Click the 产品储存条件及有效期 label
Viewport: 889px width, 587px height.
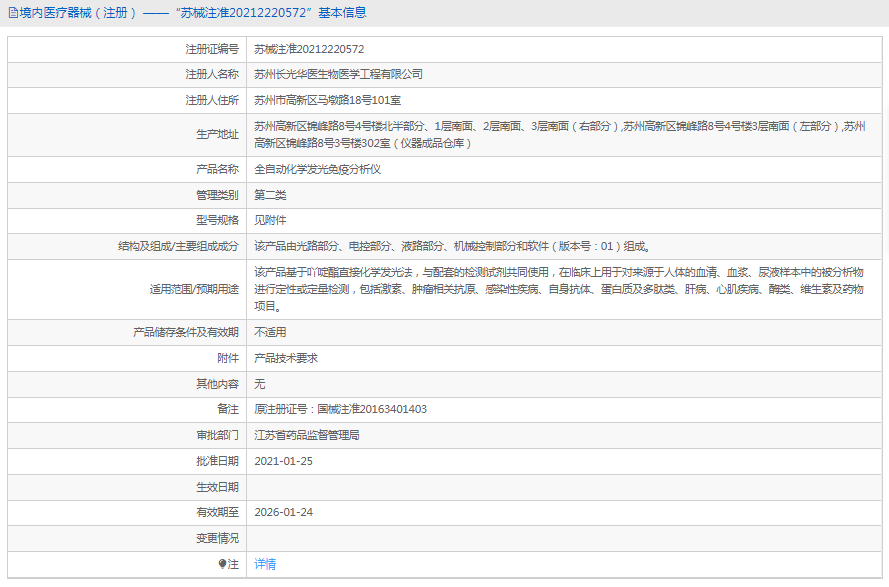(x=186, y=332)
